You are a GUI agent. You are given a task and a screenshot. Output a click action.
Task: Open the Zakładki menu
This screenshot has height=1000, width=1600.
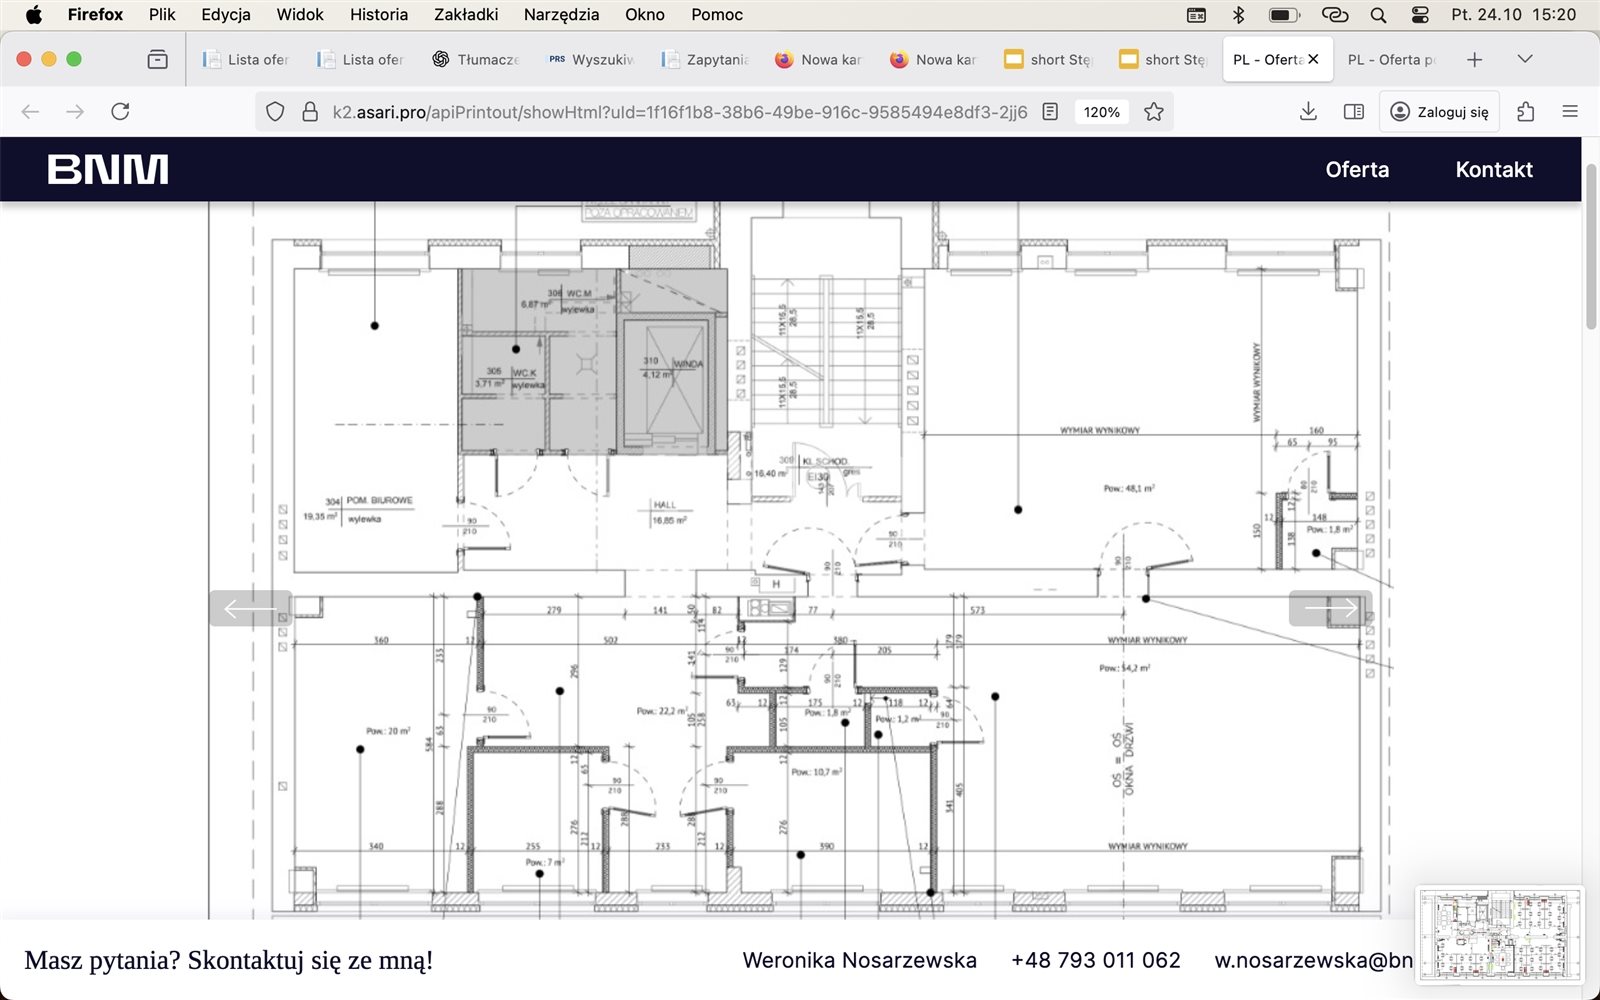click(x=465, y=15)
